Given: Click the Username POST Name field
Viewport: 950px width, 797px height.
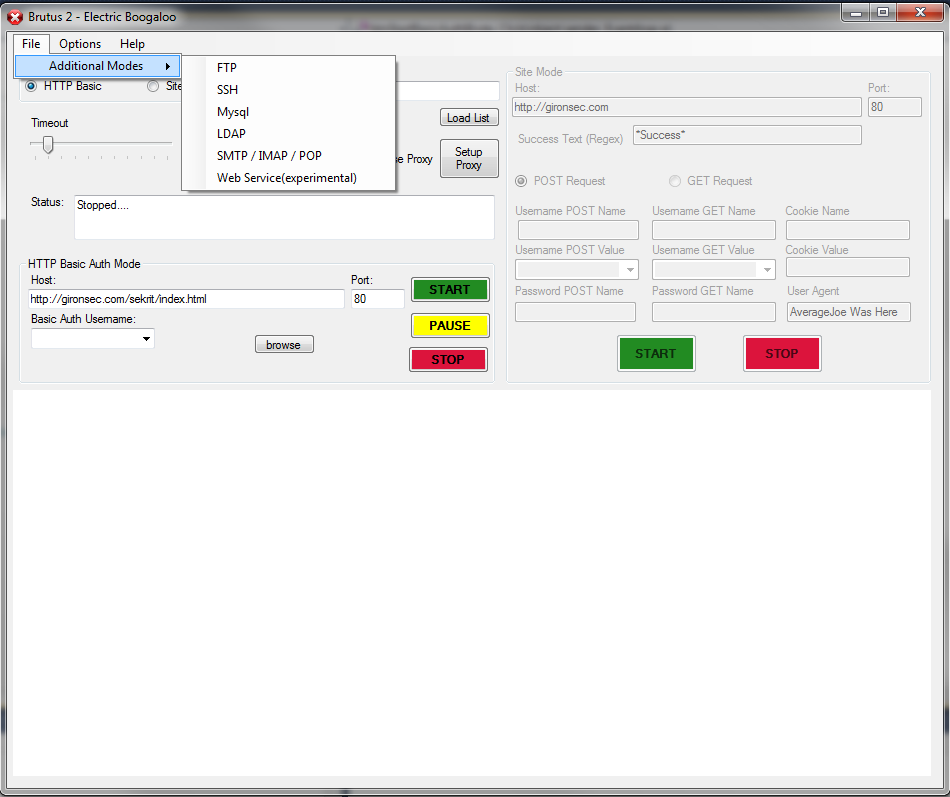Looking at the screenshot, I should 578,230.
